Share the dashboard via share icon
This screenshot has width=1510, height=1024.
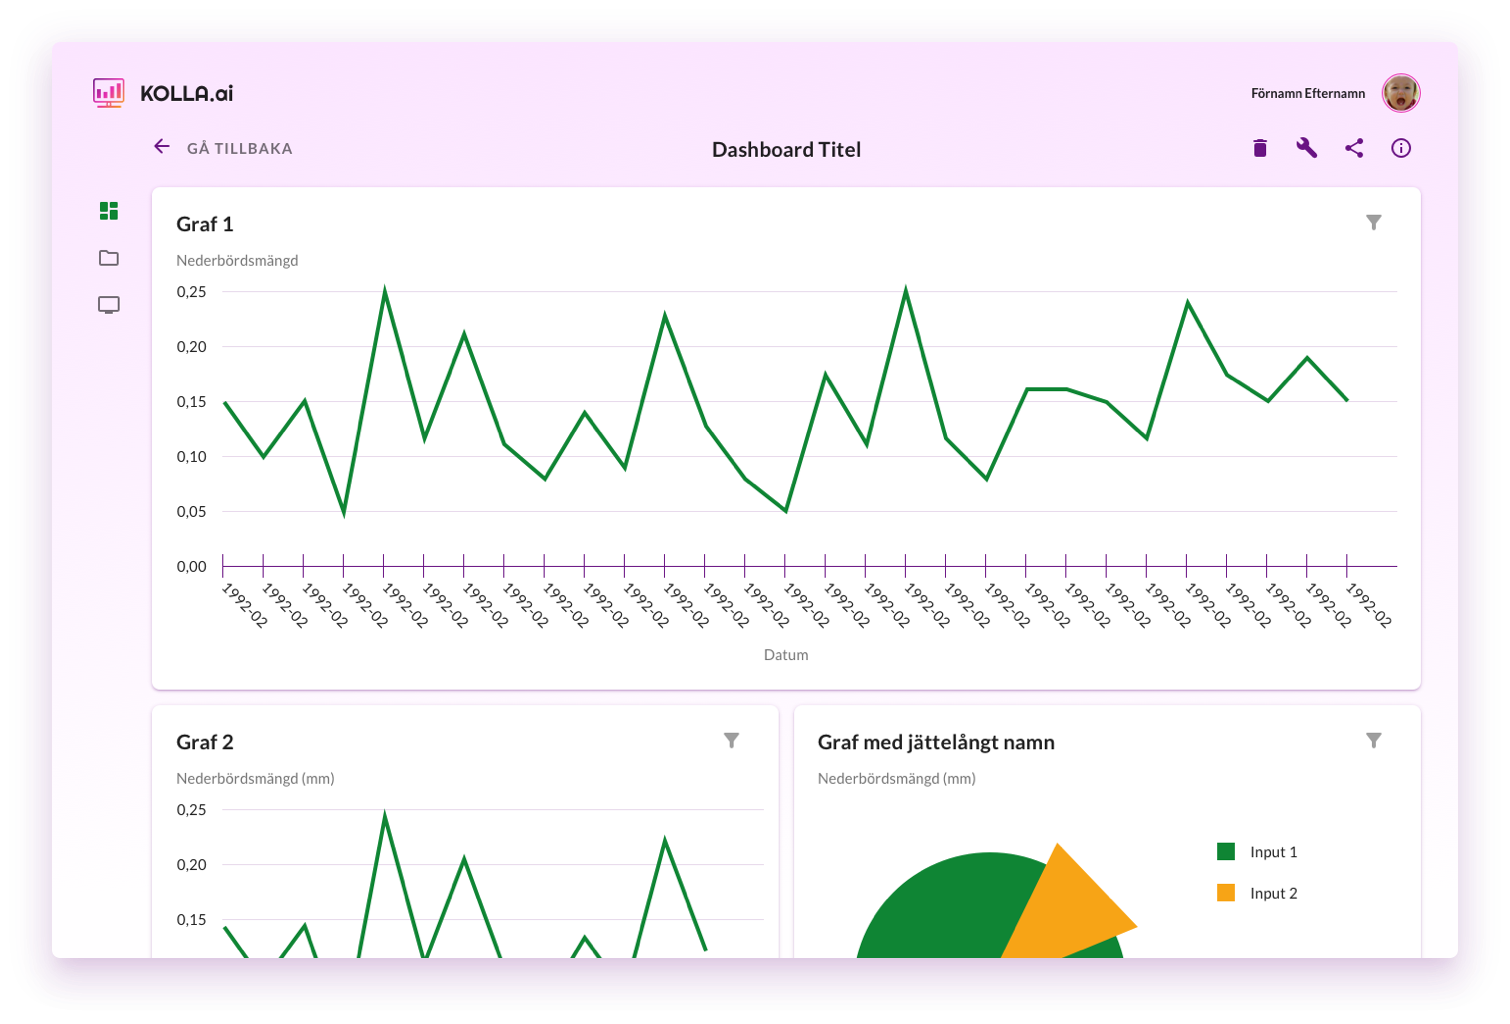click(1354, 148)
